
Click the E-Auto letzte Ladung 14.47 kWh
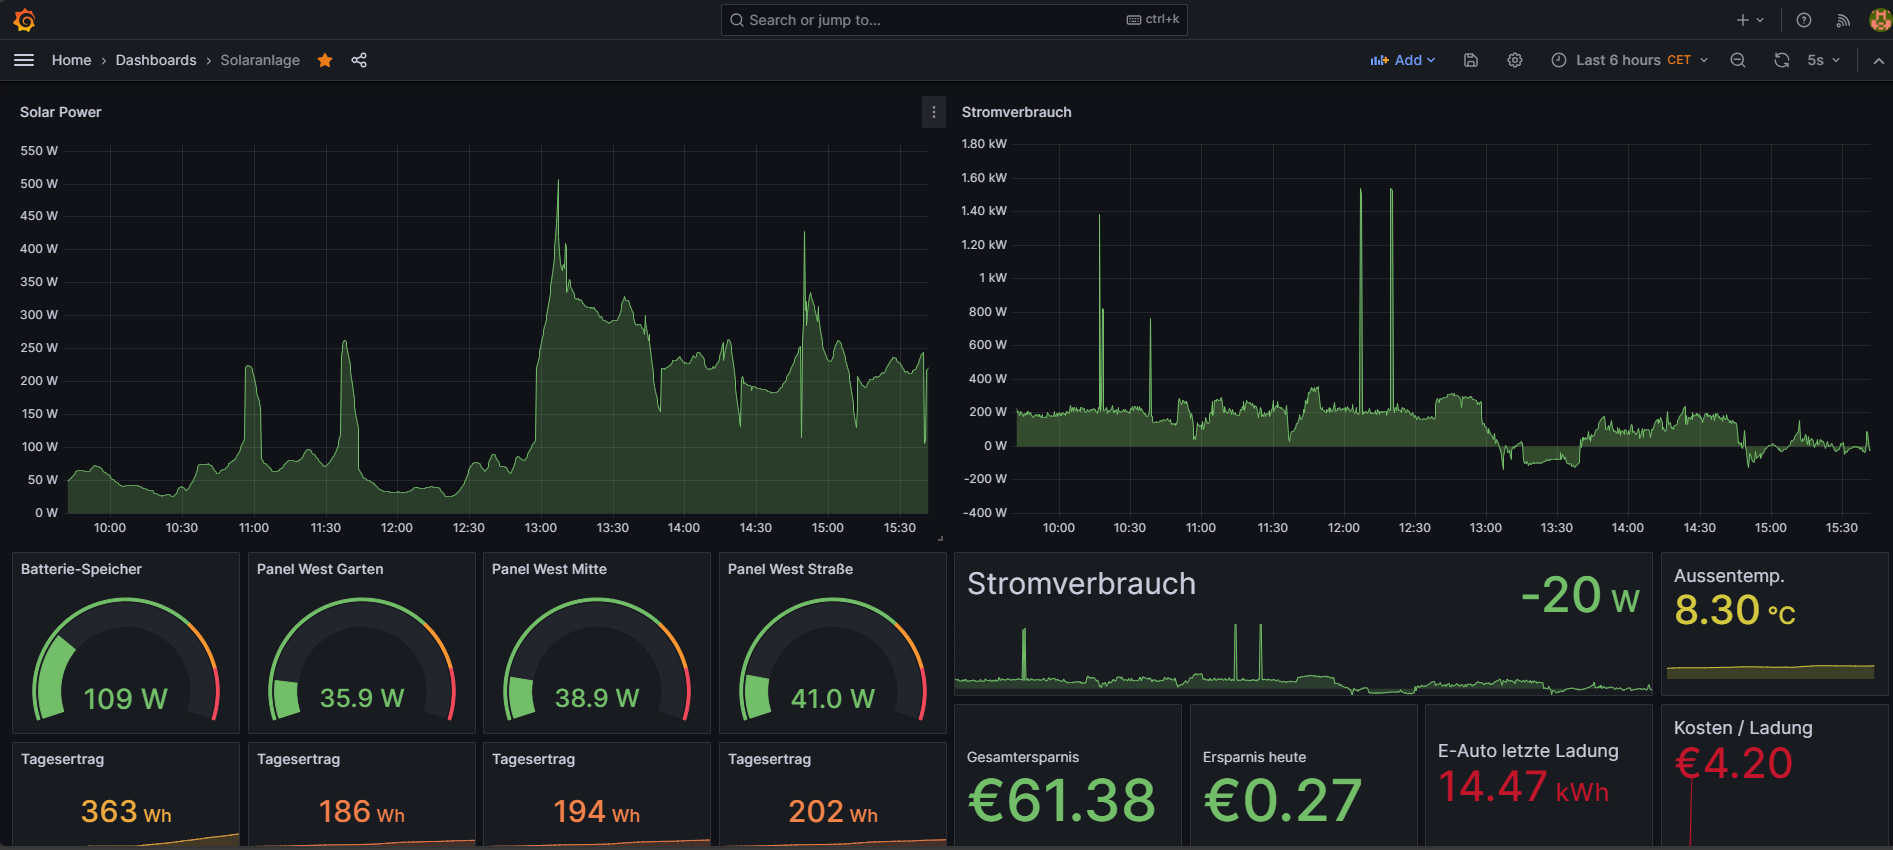click(x=1524, y=786)
